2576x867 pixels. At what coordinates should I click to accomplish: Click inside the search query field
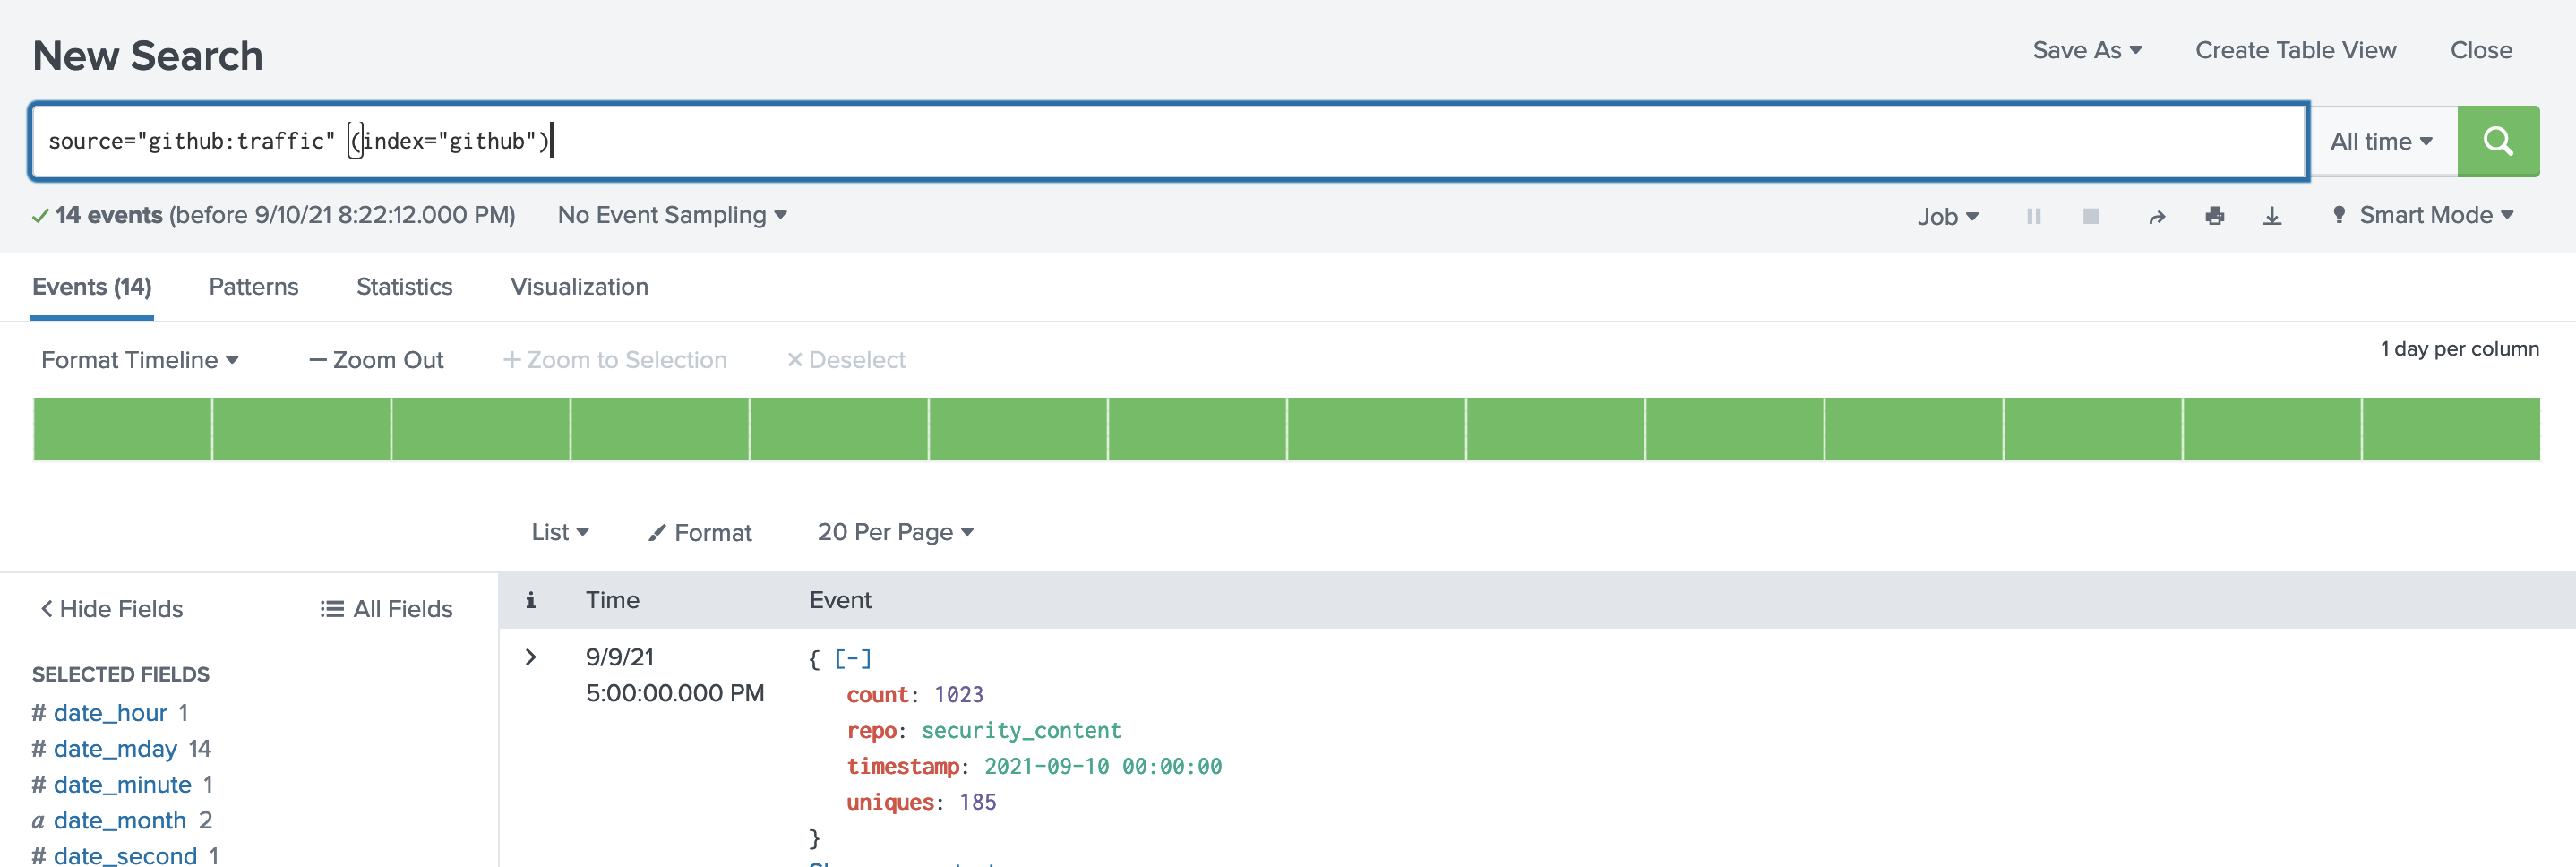(1200, 141)
